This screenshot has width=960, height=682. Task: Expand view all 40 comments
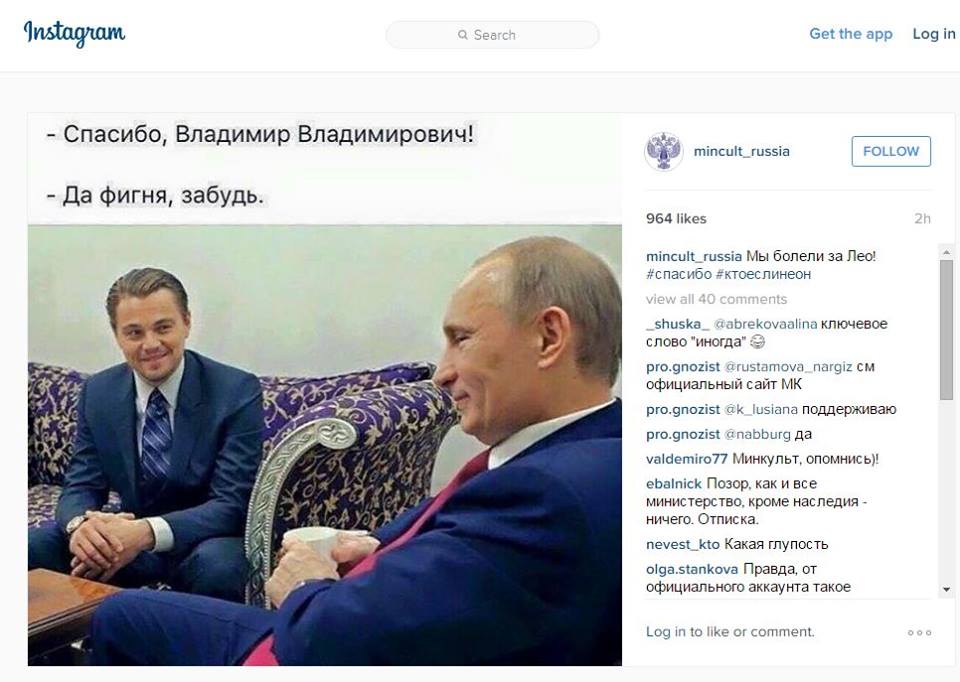pyautogui.click(x=716, y=299)
